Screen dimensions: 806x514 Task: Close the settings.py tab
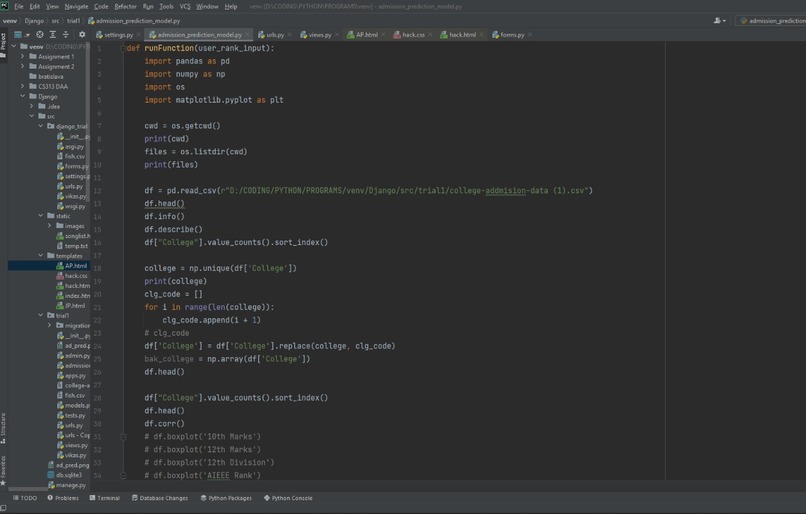point(138,35)
